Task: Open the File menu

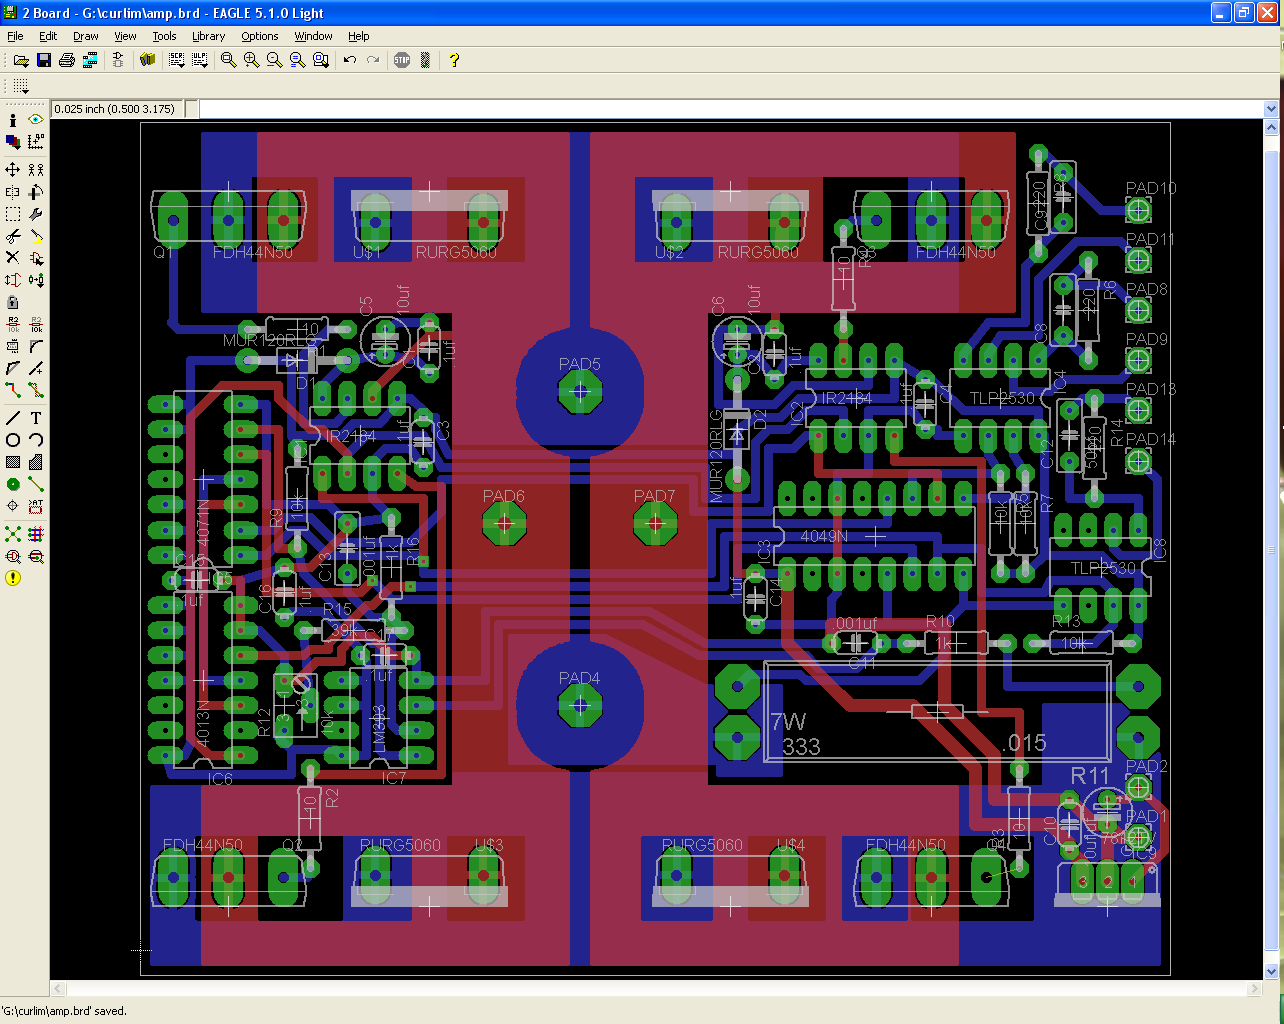Action: coord(15,36)
